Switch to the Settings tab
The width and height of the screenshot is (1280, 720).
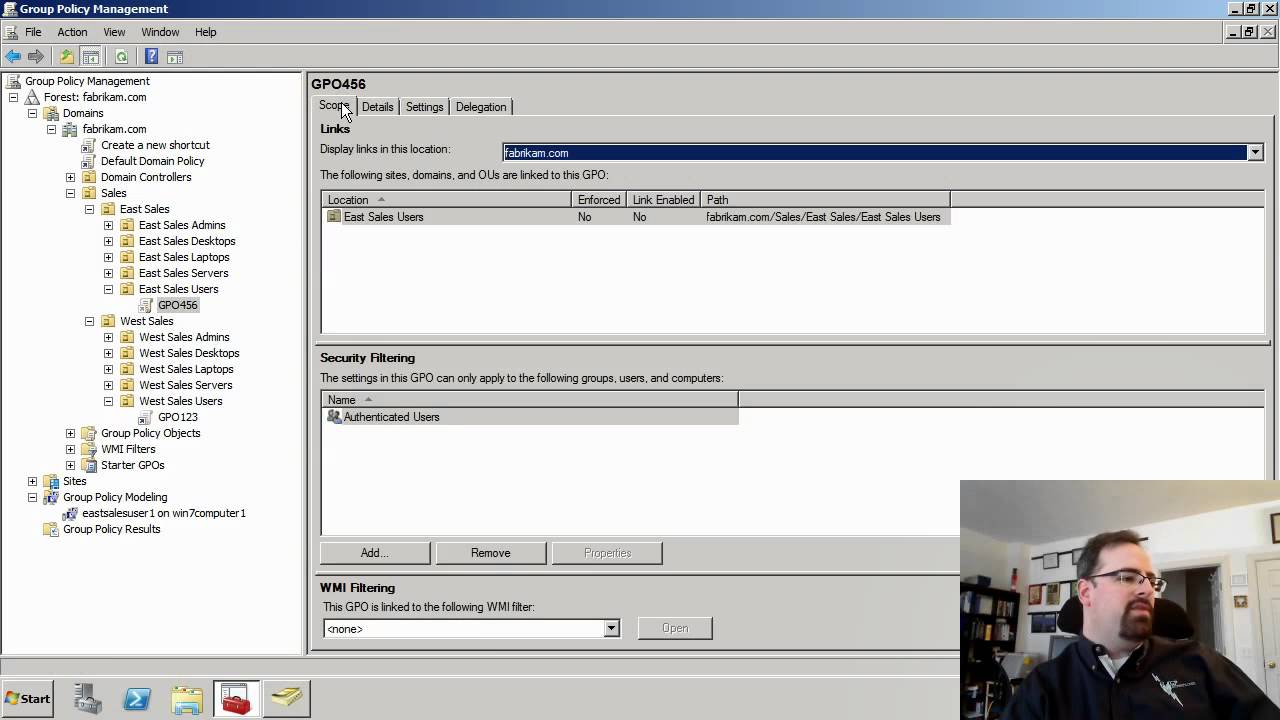click(x=424, y=107)
